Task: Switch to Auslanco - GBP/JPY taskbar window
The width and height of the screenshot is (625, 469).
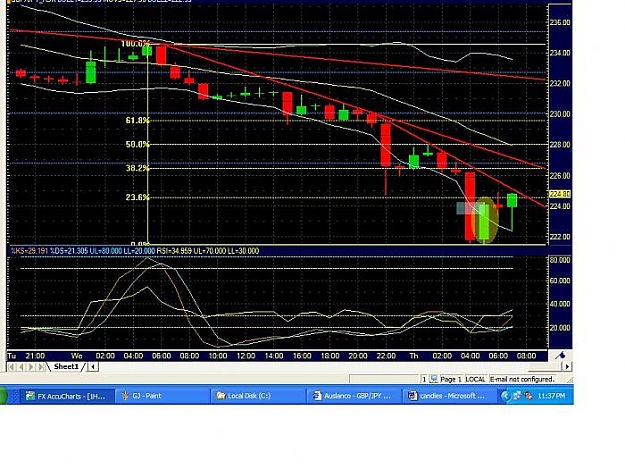Action: [353, 396]
